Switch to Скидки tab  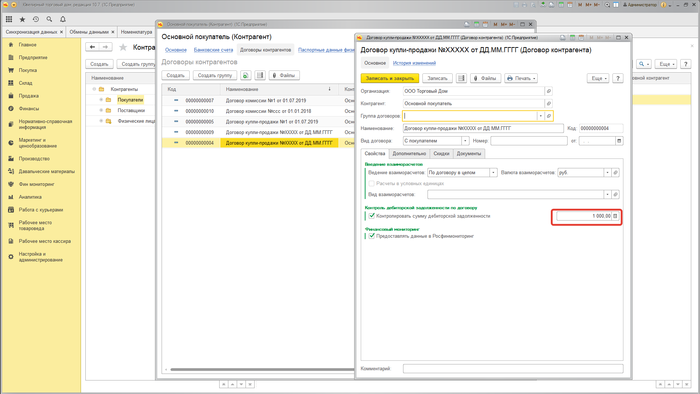[441, 153]
